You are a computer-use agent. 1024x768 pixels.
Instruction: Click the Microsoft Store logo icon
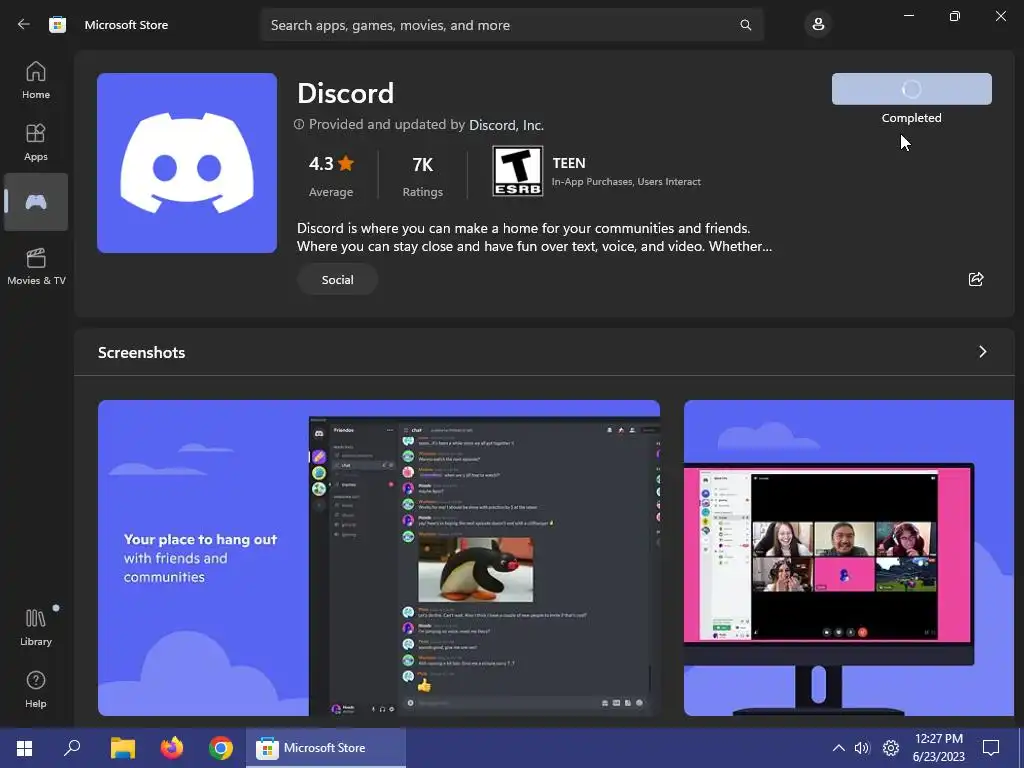pyautogui.click(x=57, y=25)
